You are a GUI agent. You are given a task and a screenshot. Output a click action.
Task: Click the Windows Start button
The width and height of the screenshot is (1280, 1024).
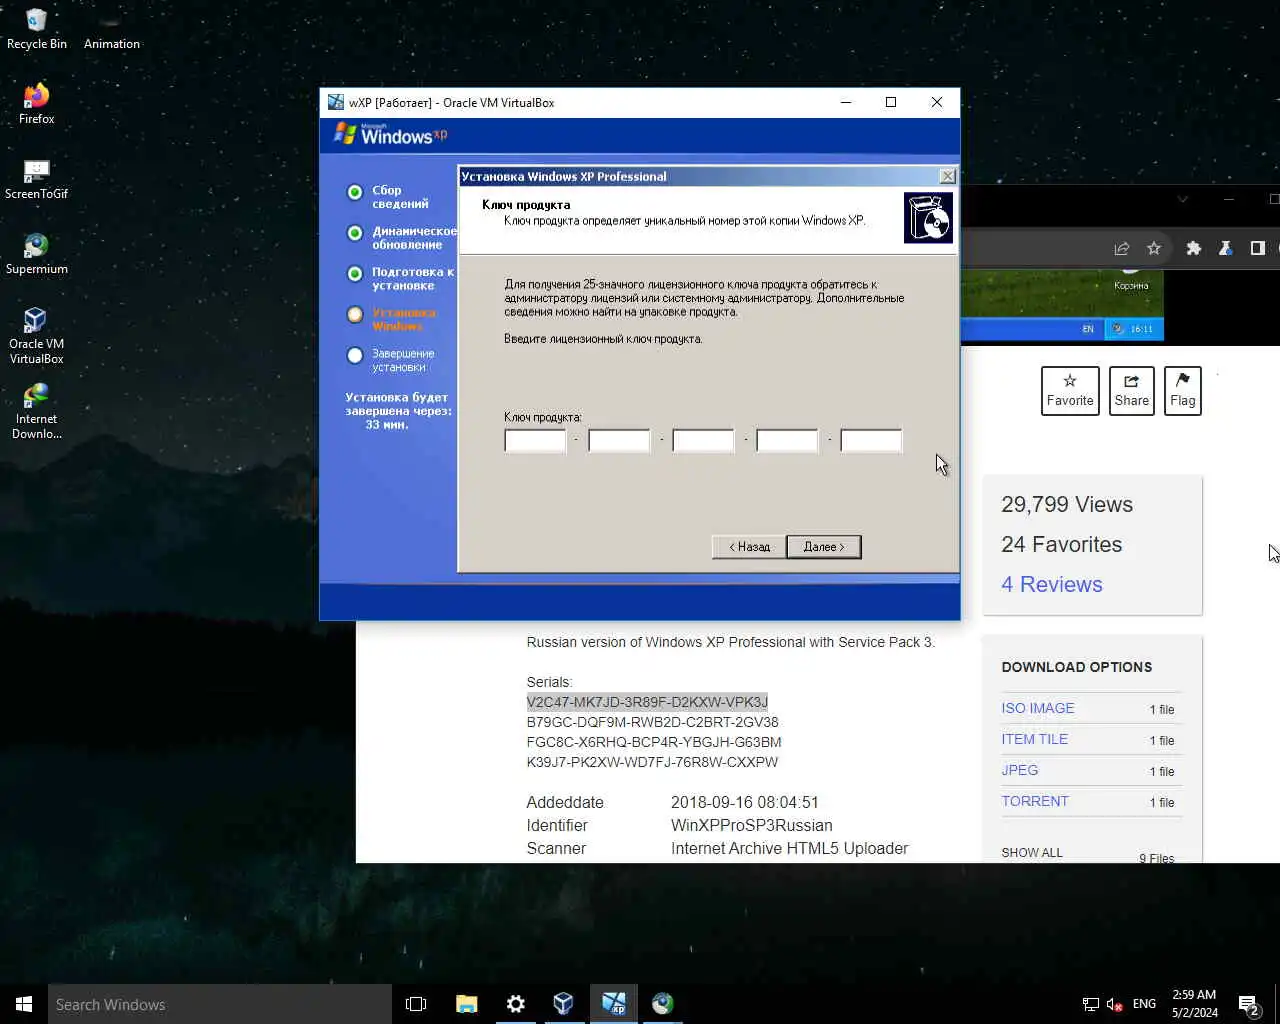[24, 1004]
